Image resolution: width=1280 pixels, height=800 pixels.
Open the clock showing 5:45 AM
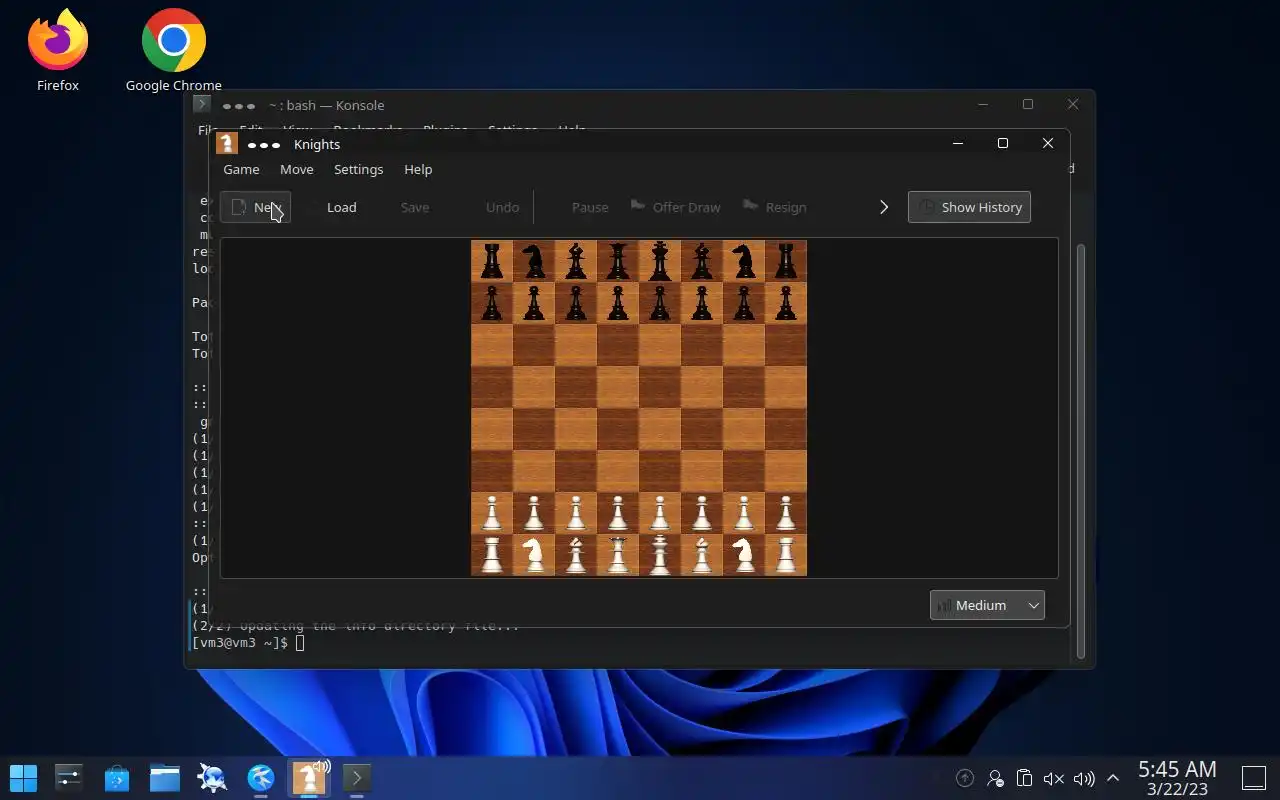click(x=1177, y=778)
